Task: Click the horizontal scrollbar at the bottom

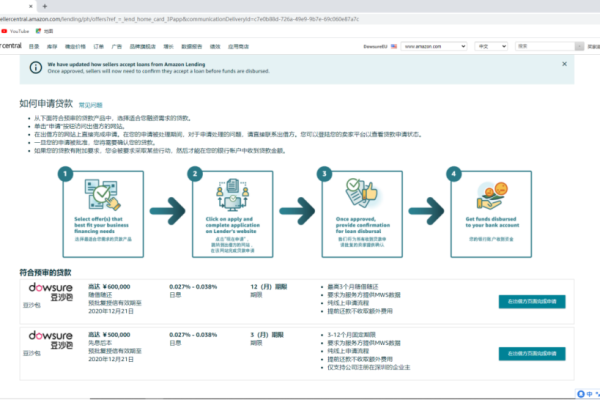Action: click(332, 398)
